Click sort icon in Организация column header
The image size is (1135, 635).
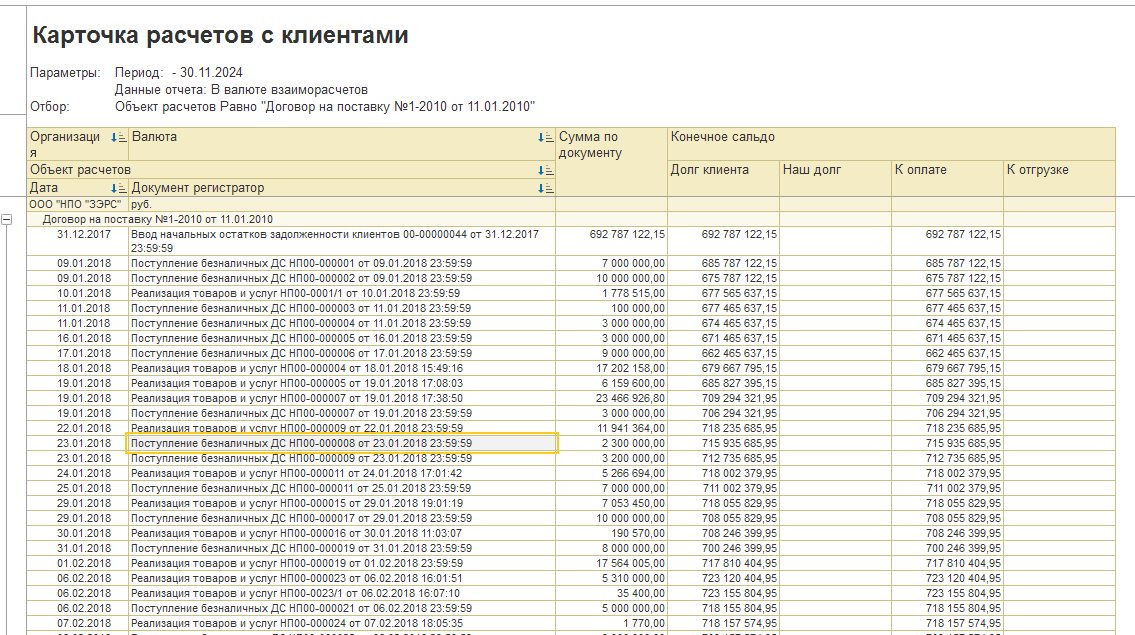(x=117, y=137)
